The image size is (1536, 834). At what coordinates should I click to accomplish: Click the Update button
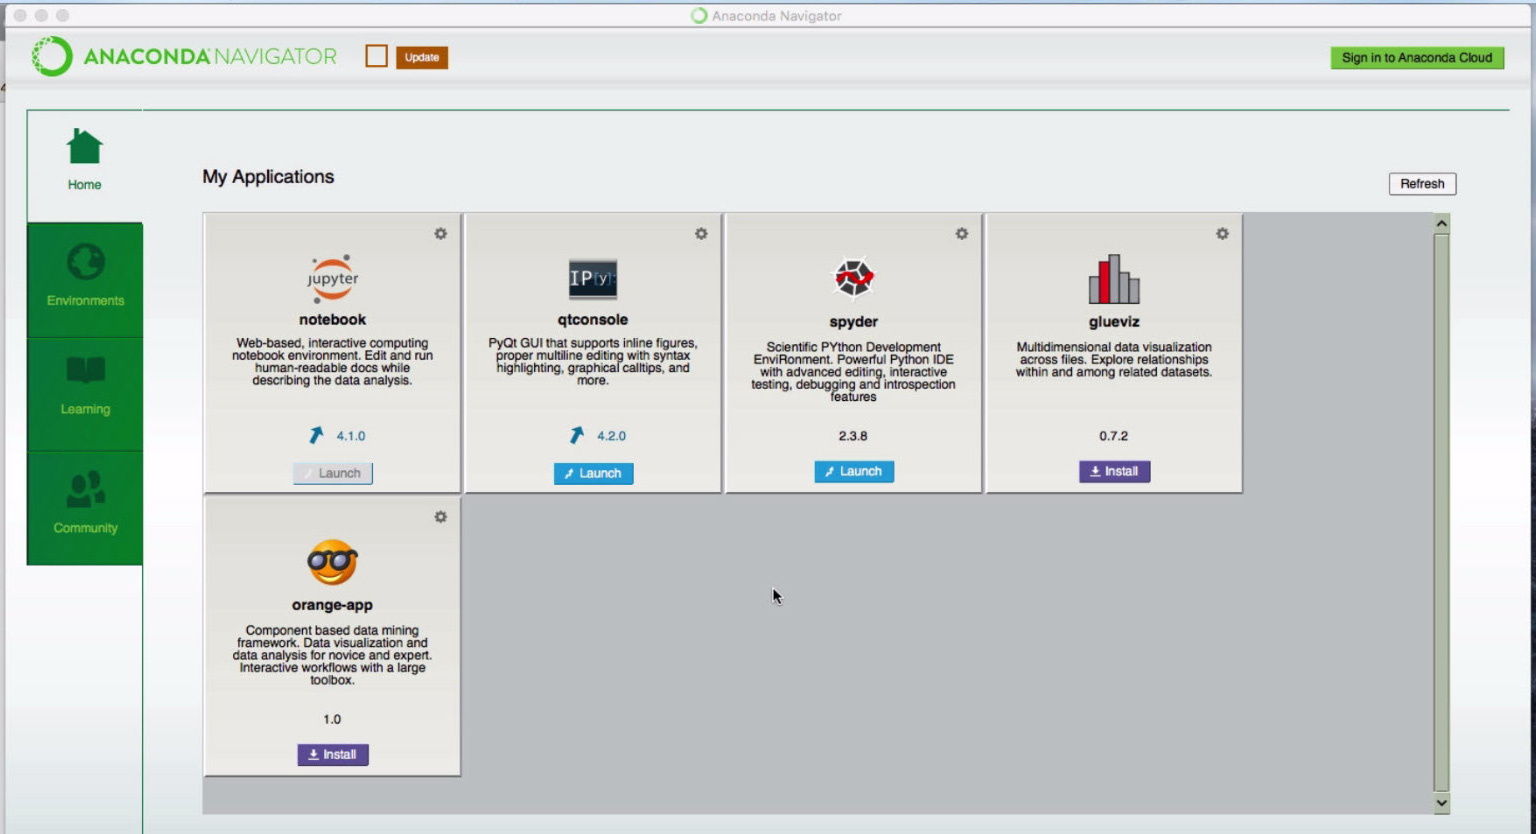pos(422,57)
